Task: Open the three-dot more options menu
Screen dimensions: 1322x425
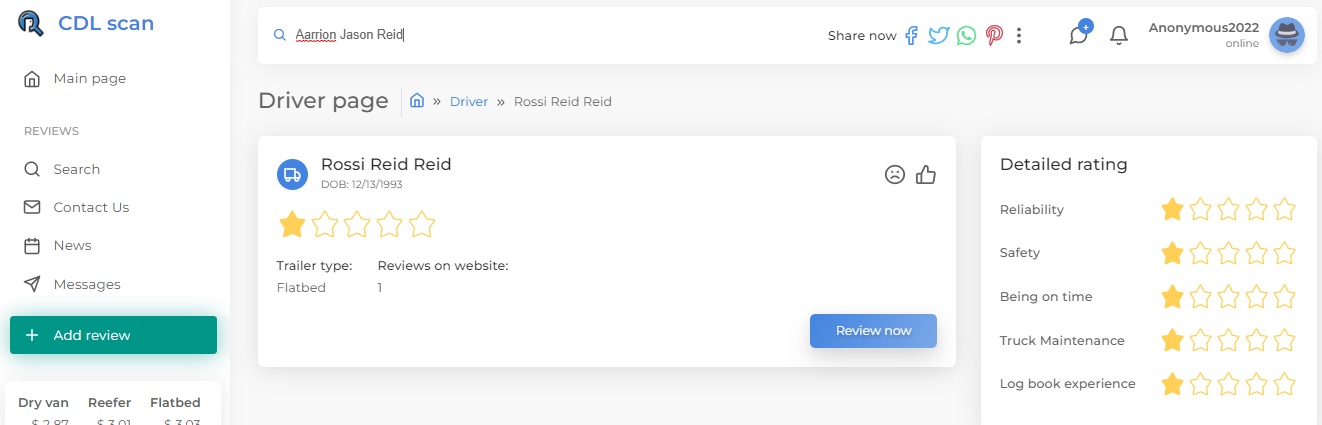Action: click(1019, 36)
